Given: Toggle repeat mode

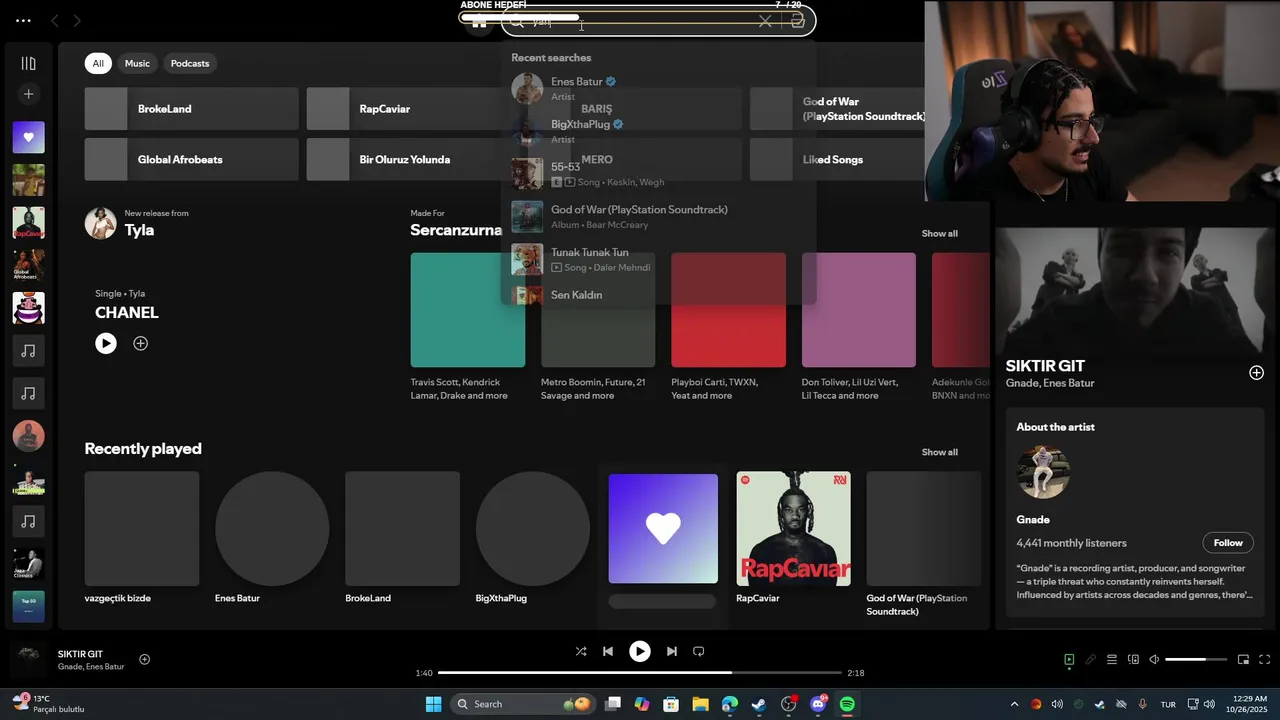Looking at the screenshot, I should (x=699, y=651).
